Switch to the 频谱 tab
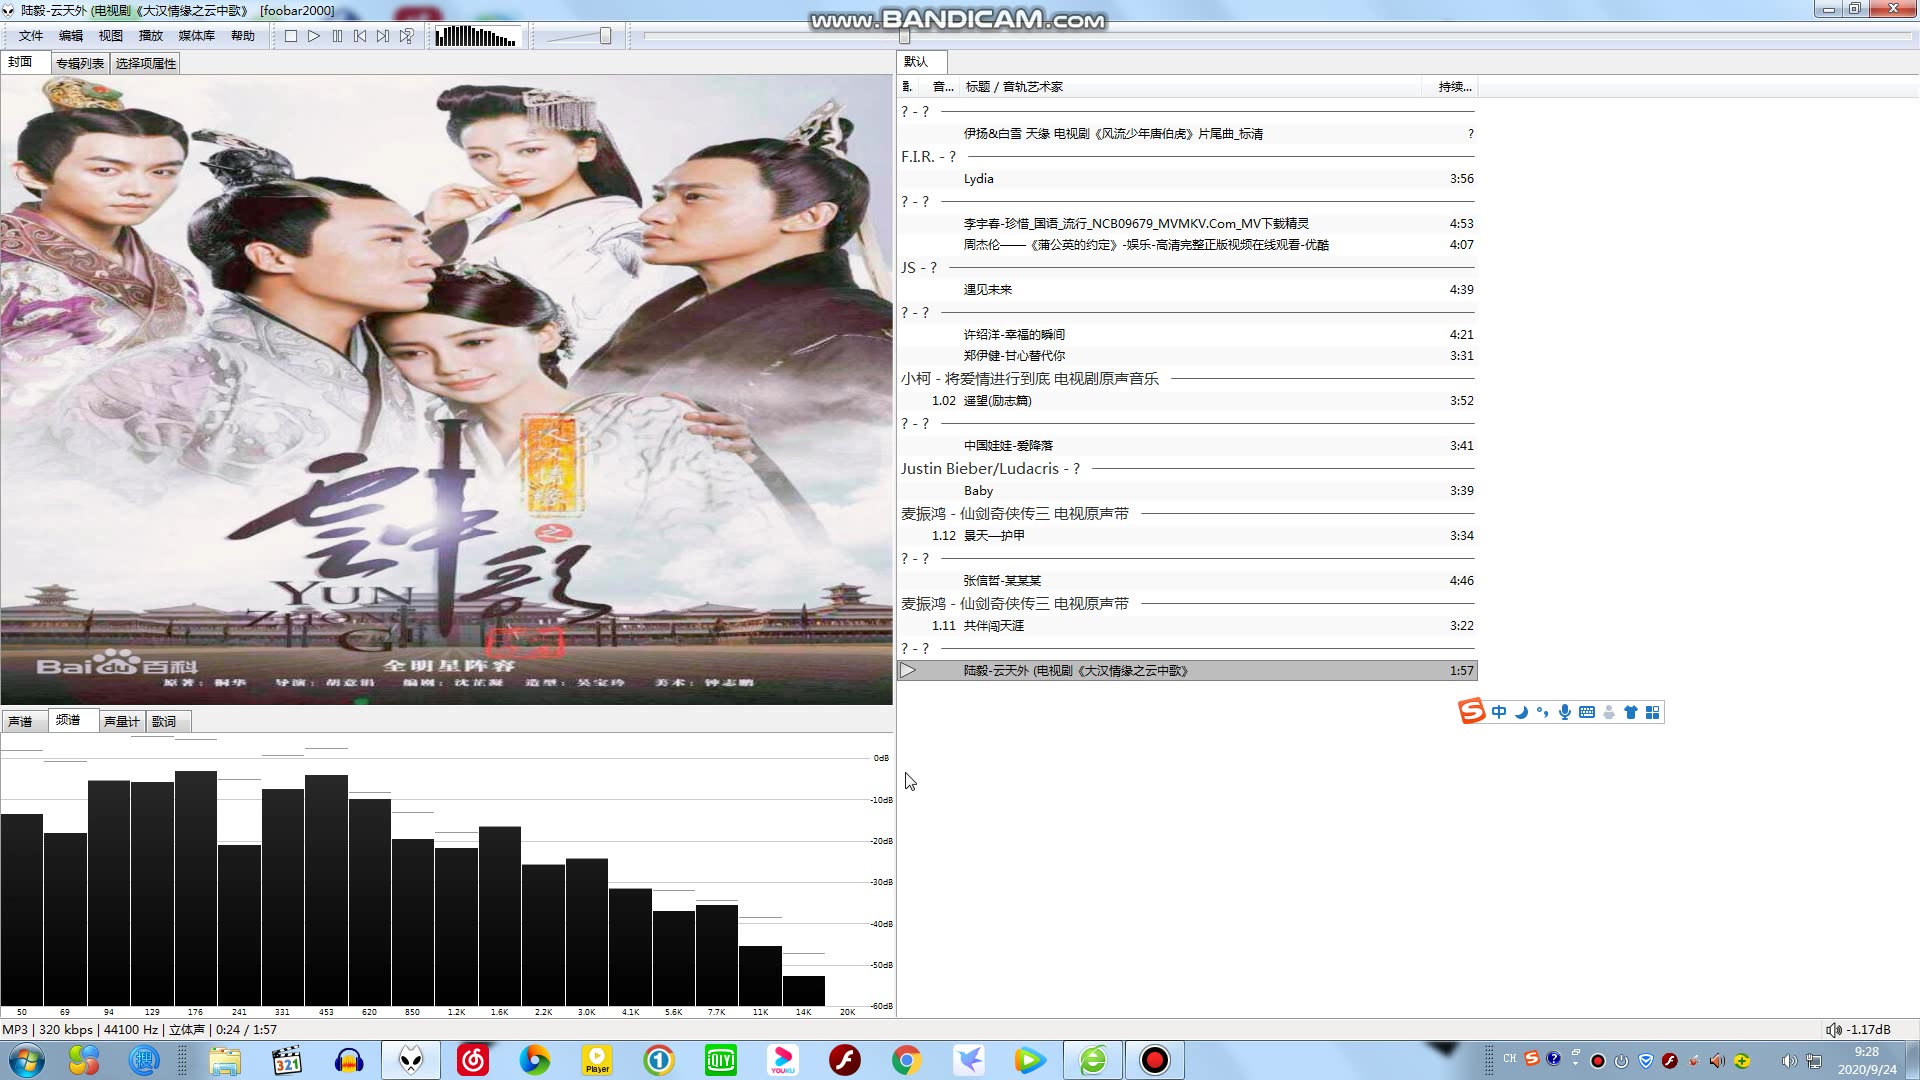The image size is (1920, 1080). point(73,720)
